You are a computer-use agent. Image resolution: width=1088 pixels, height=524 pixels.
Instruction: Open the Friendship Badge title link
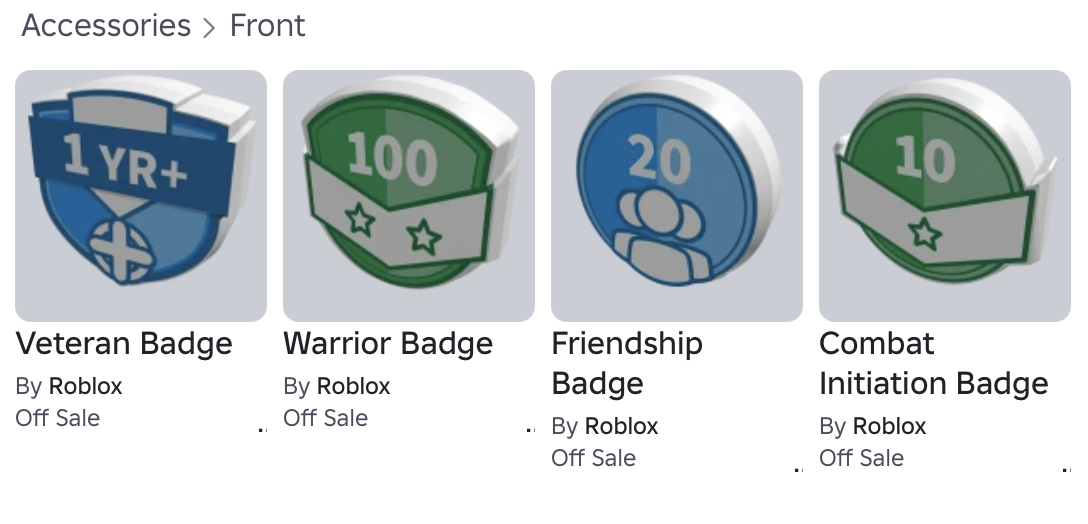coord(627,363)
